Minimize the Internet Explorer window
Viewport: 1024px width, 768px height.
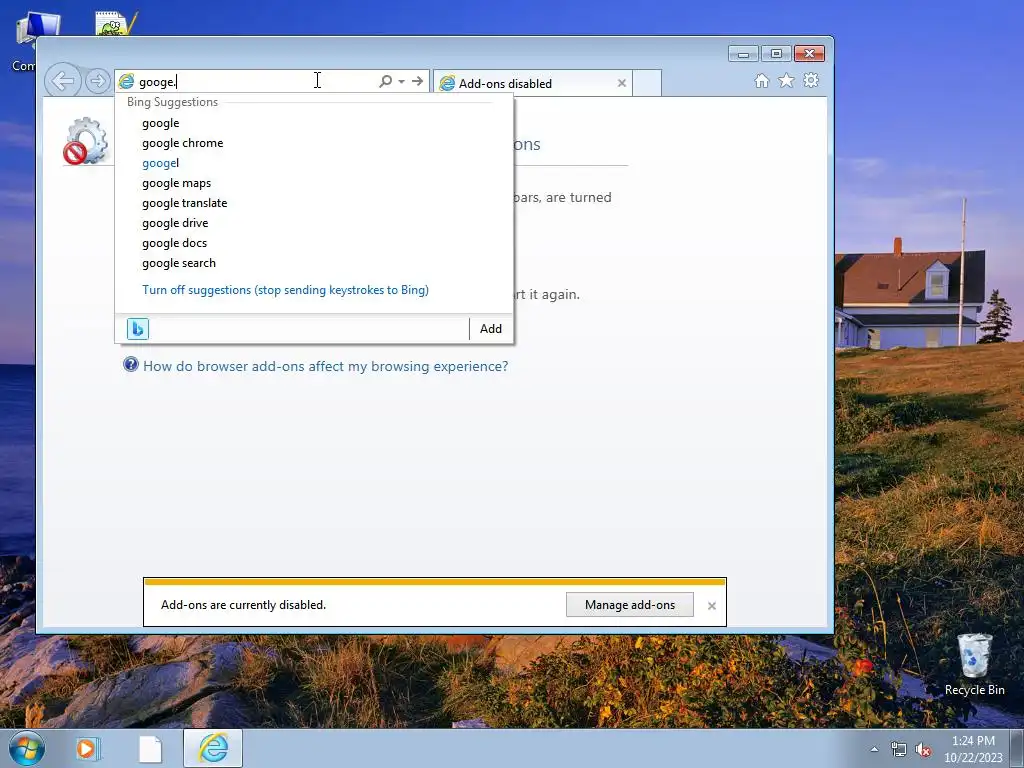tap(743, 54)
